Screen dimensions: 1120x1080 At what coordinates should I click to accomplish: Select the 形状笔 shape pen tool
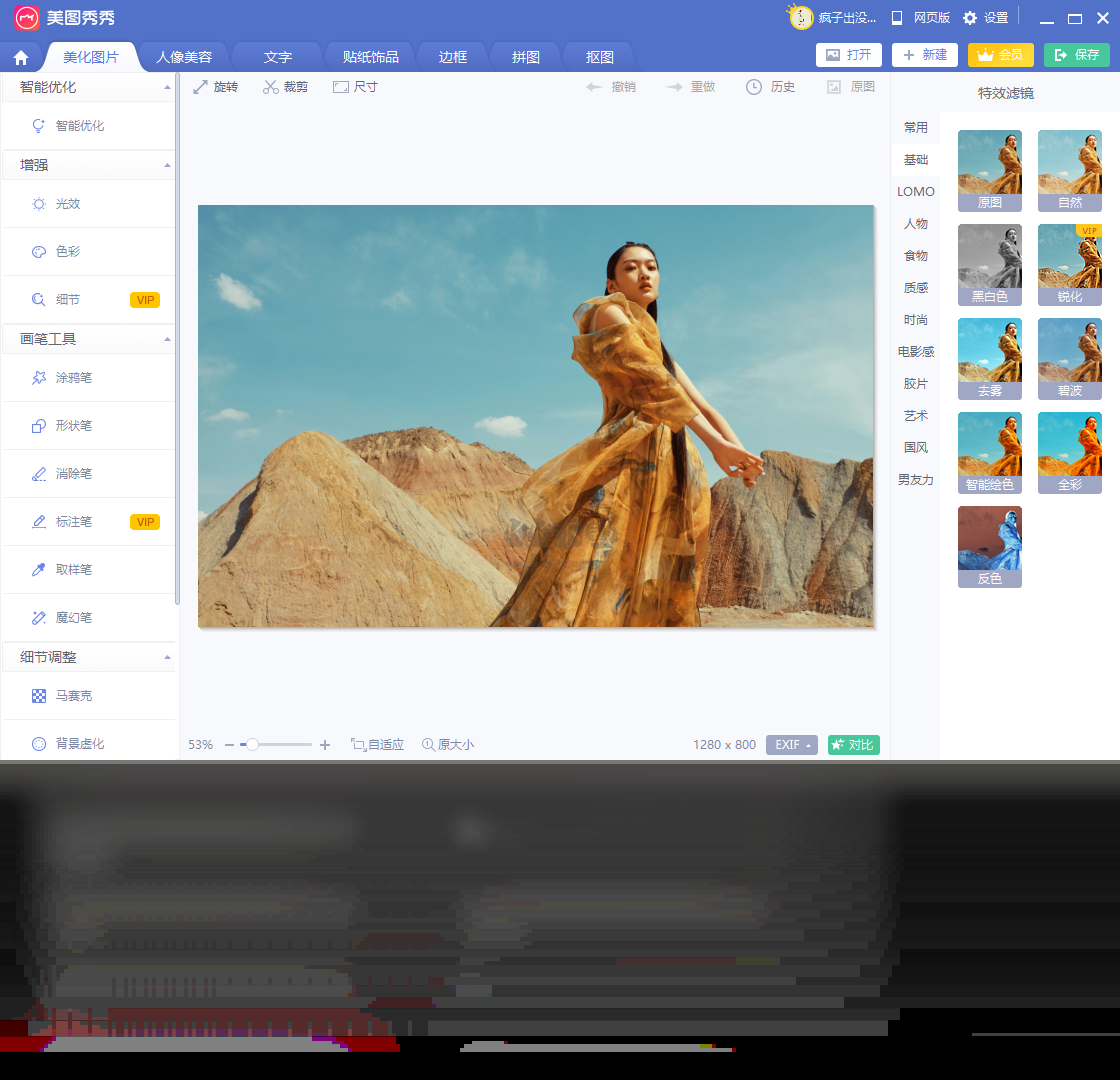pos(75,425)
